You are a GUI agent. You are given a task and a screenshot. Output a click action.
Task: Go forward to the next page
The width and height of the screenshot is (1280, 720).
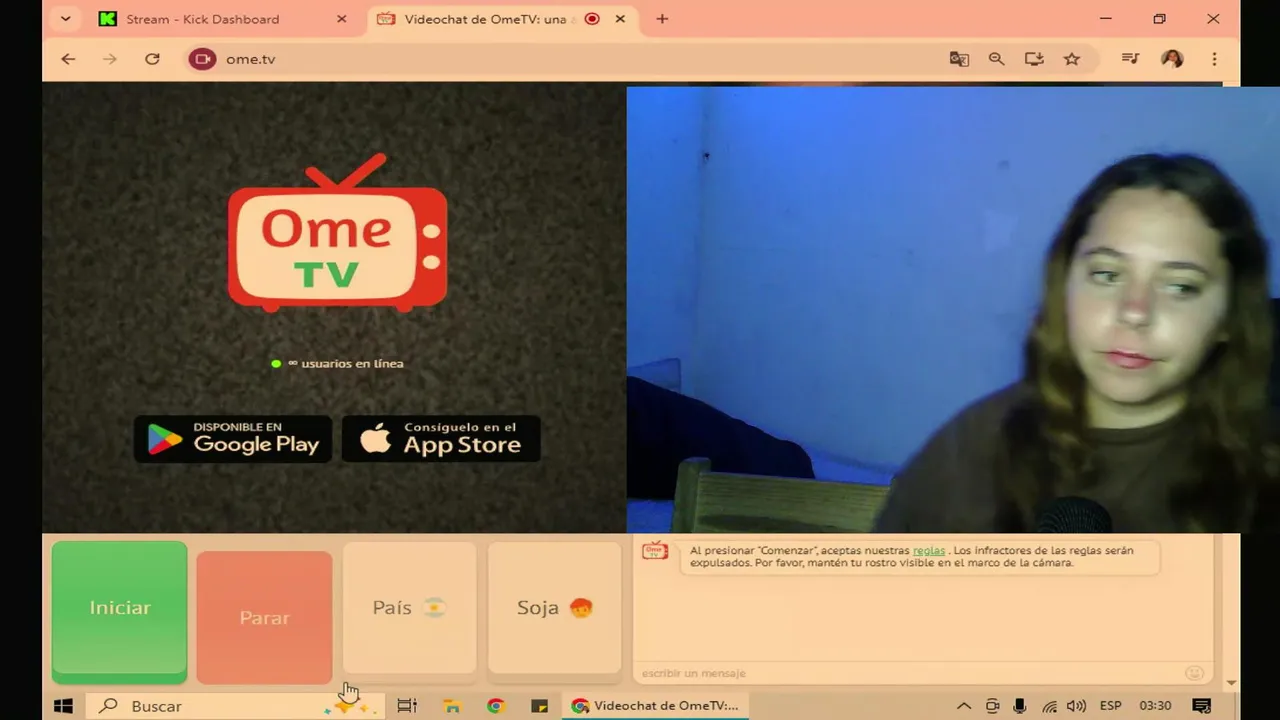tap(110, 59)
